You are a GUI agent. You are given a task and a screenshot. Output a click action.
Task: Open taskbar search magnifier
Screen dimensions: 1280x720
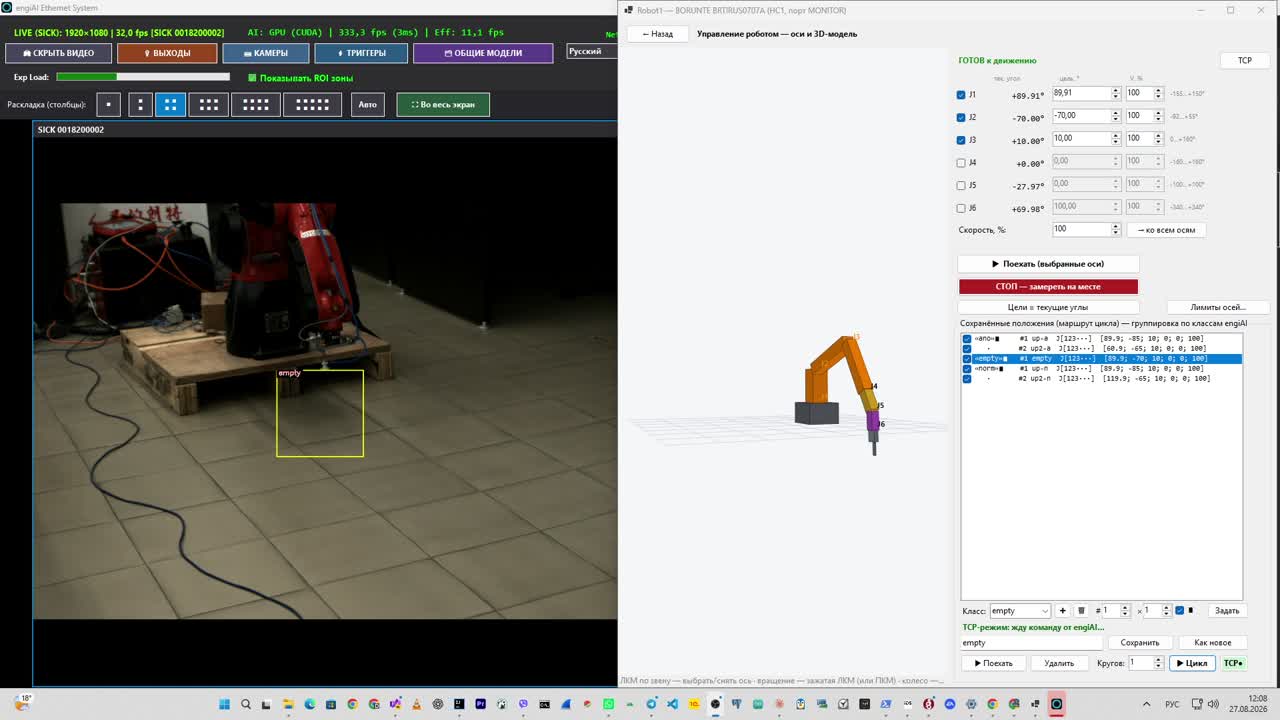tap(246, 704)
